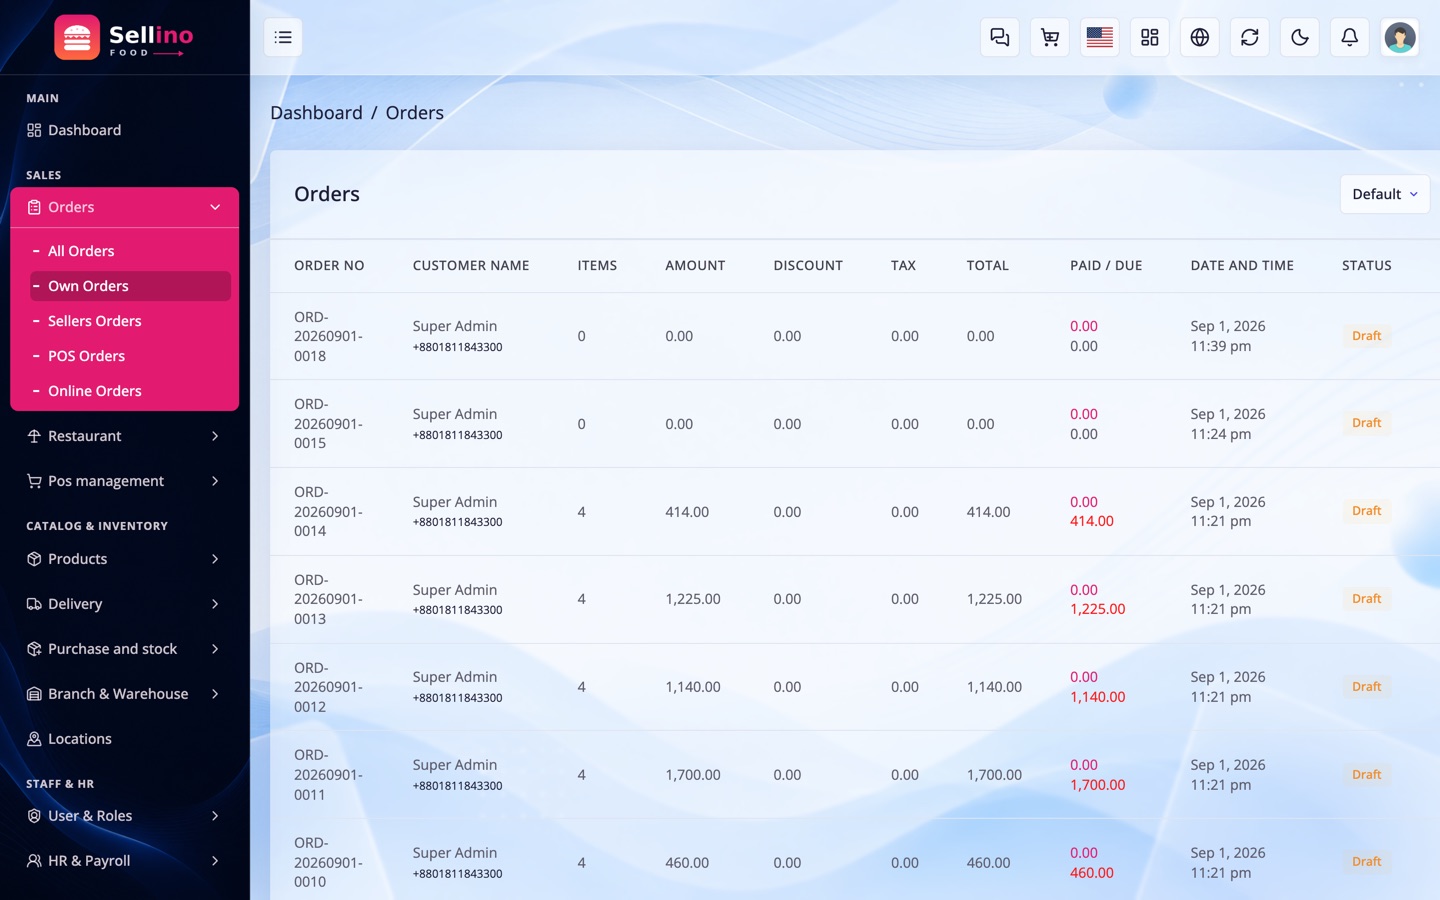Select All Orders menu item

point(131,251)
